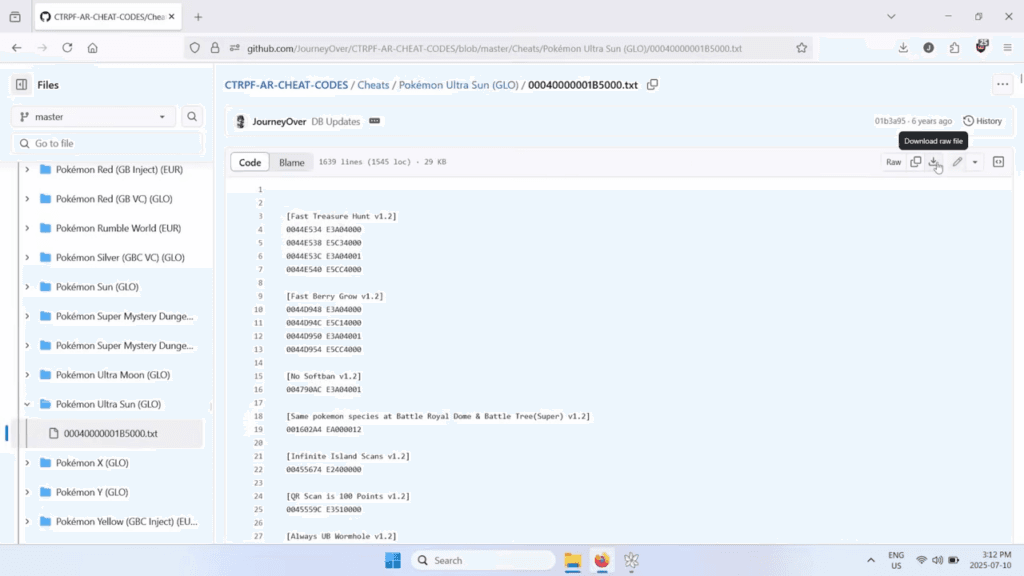This screenshot has height=576, width=1024.
Task: Collapse the Files side panel
Action: click(22, 85)
